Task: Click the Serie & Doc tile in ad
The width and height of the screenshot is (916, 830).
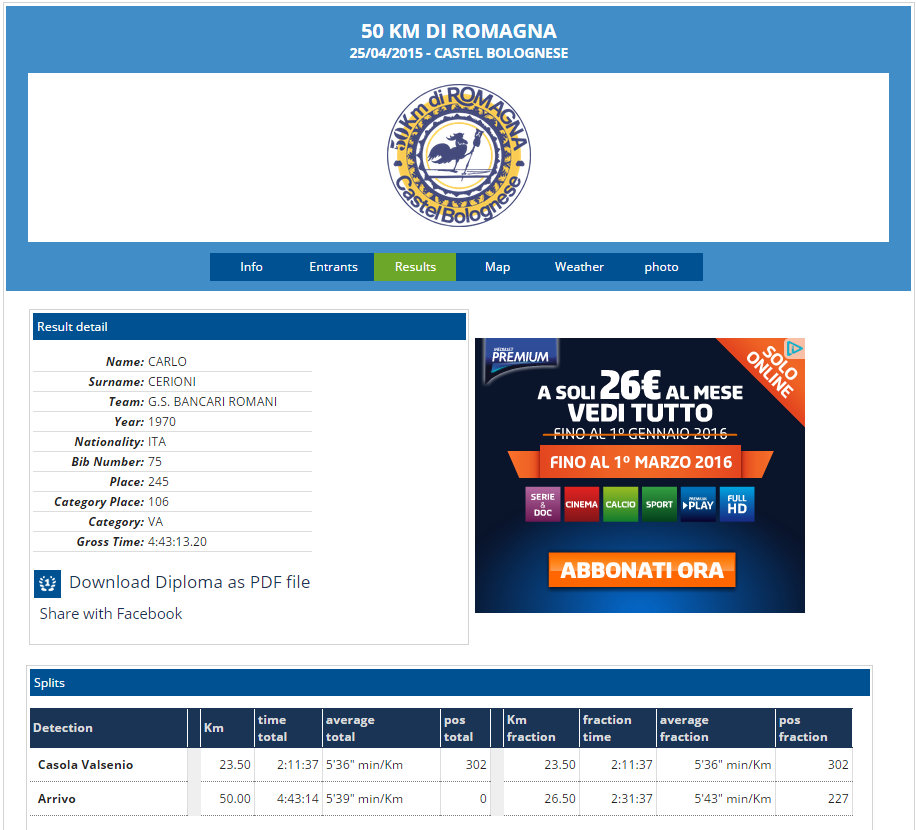Action: [543, 504]
